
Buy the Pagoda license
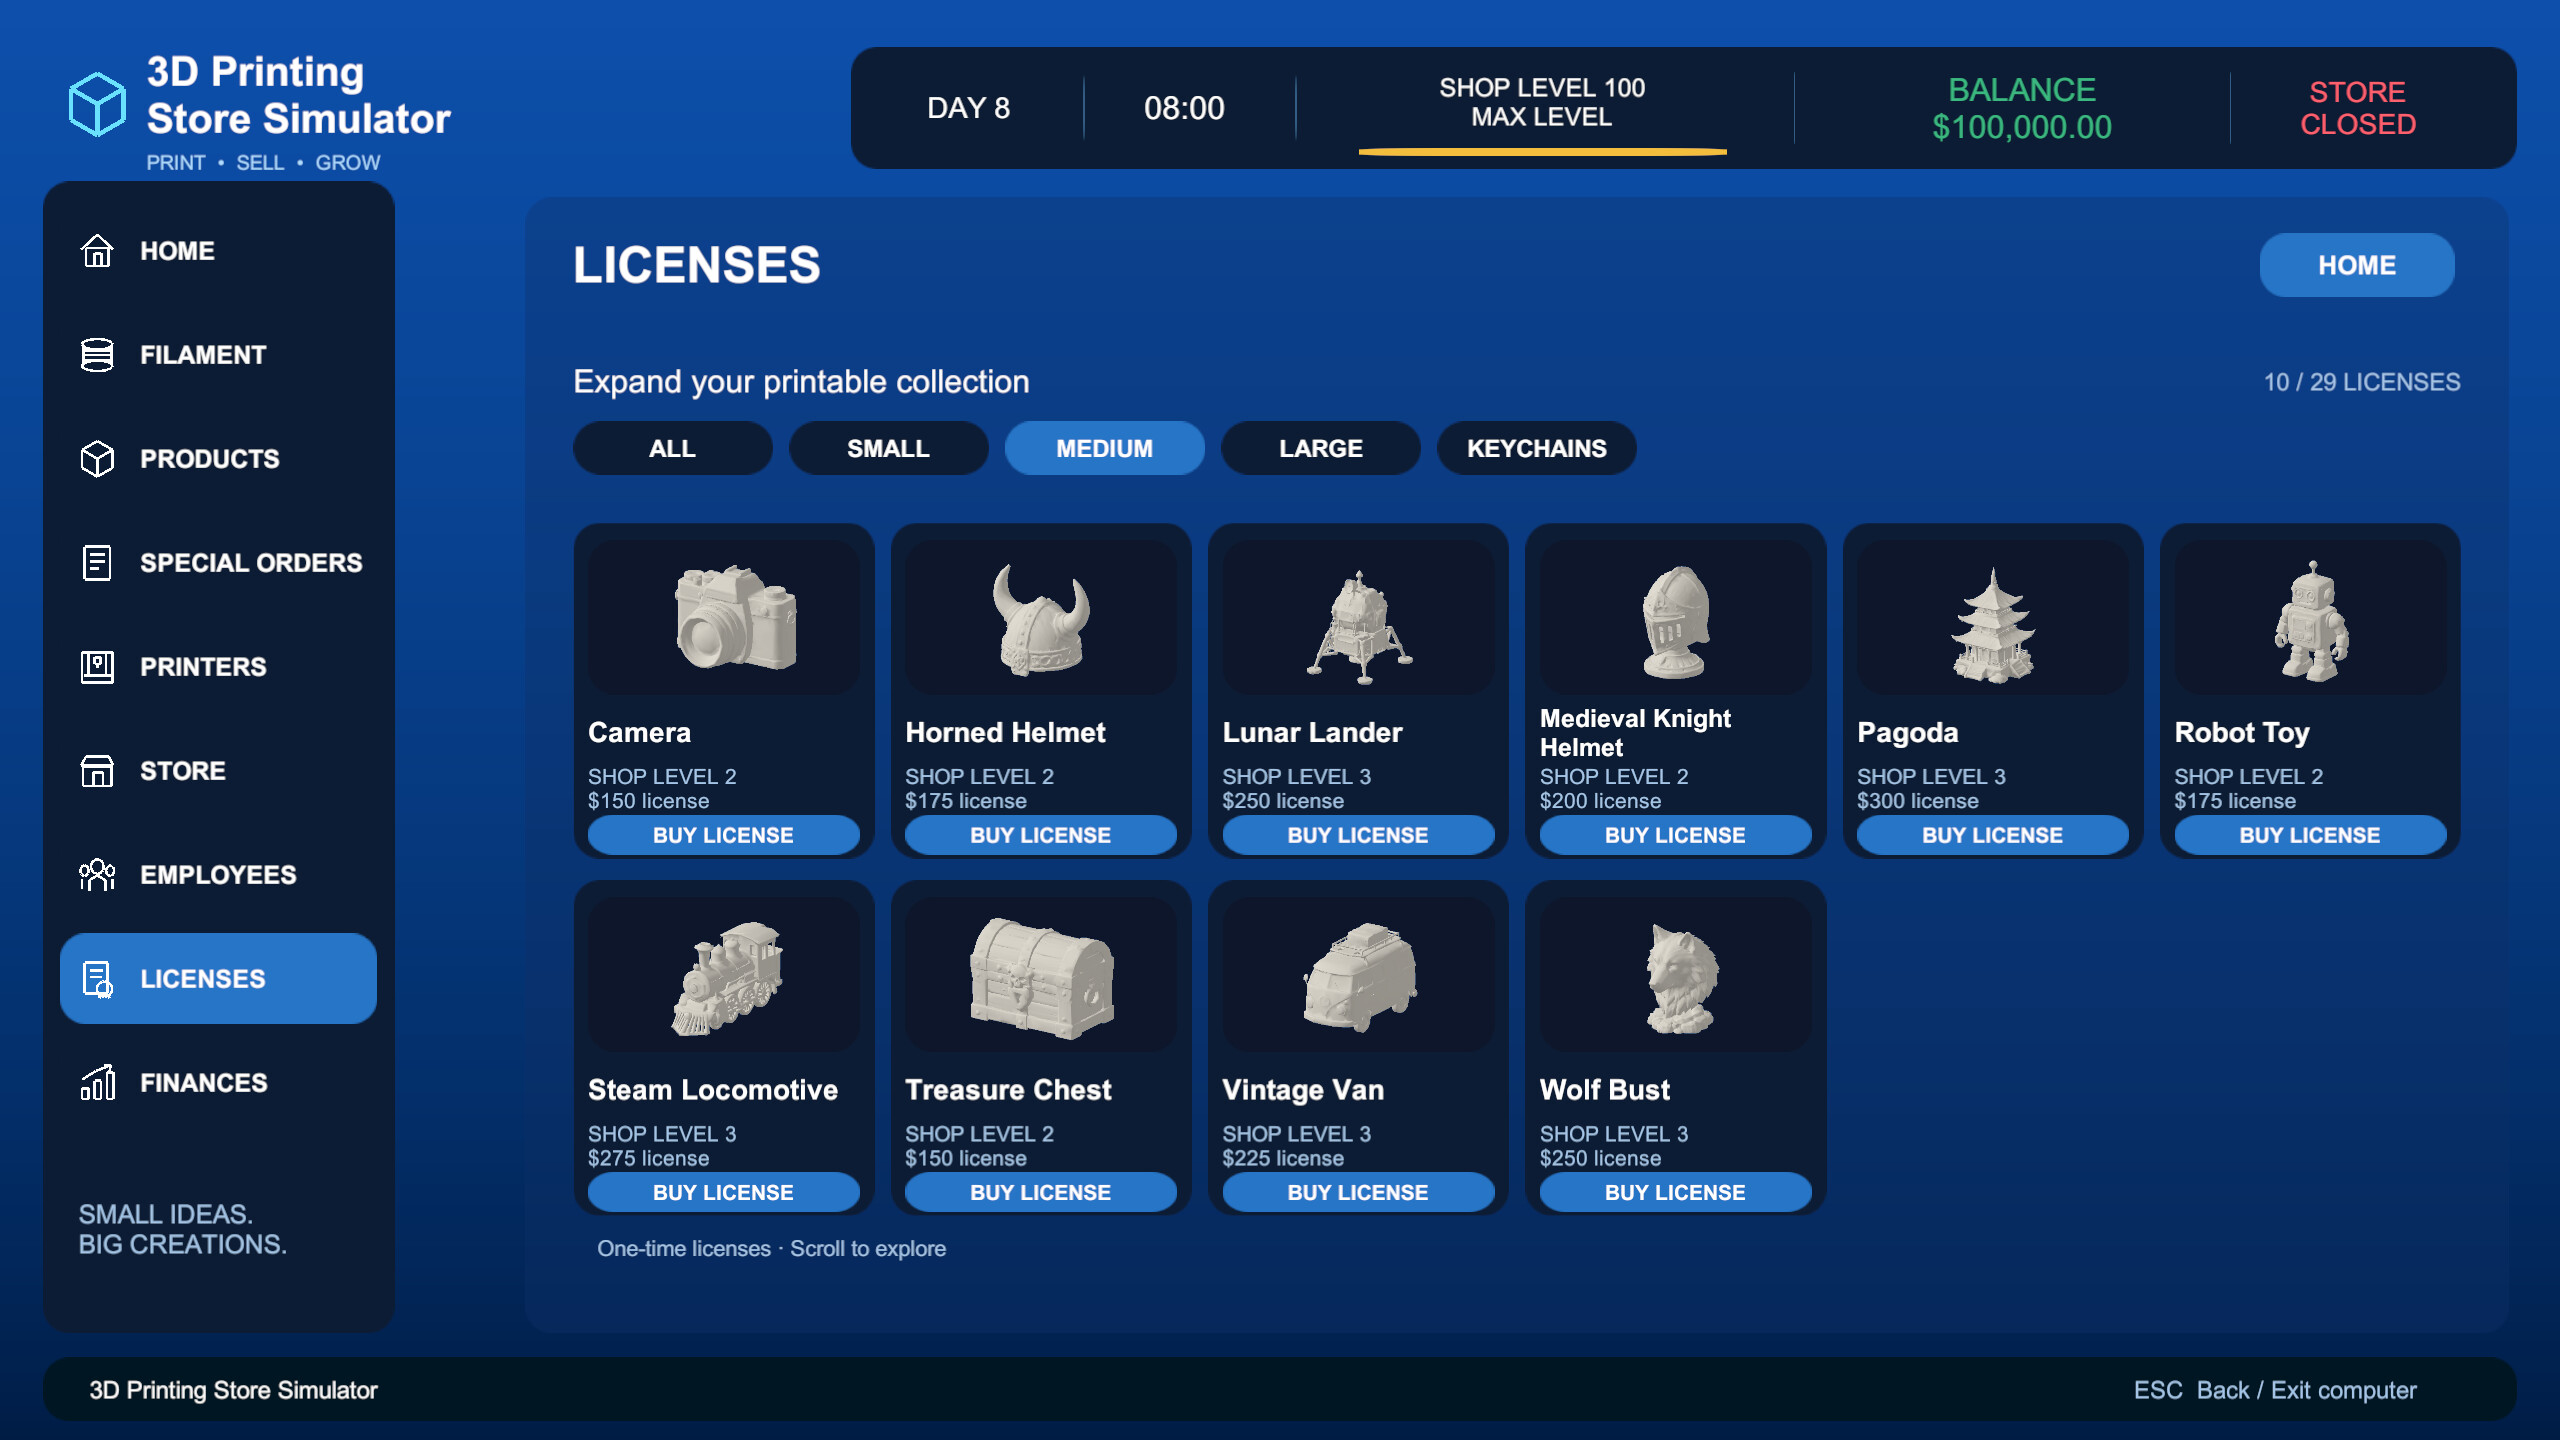(1993, 835)
